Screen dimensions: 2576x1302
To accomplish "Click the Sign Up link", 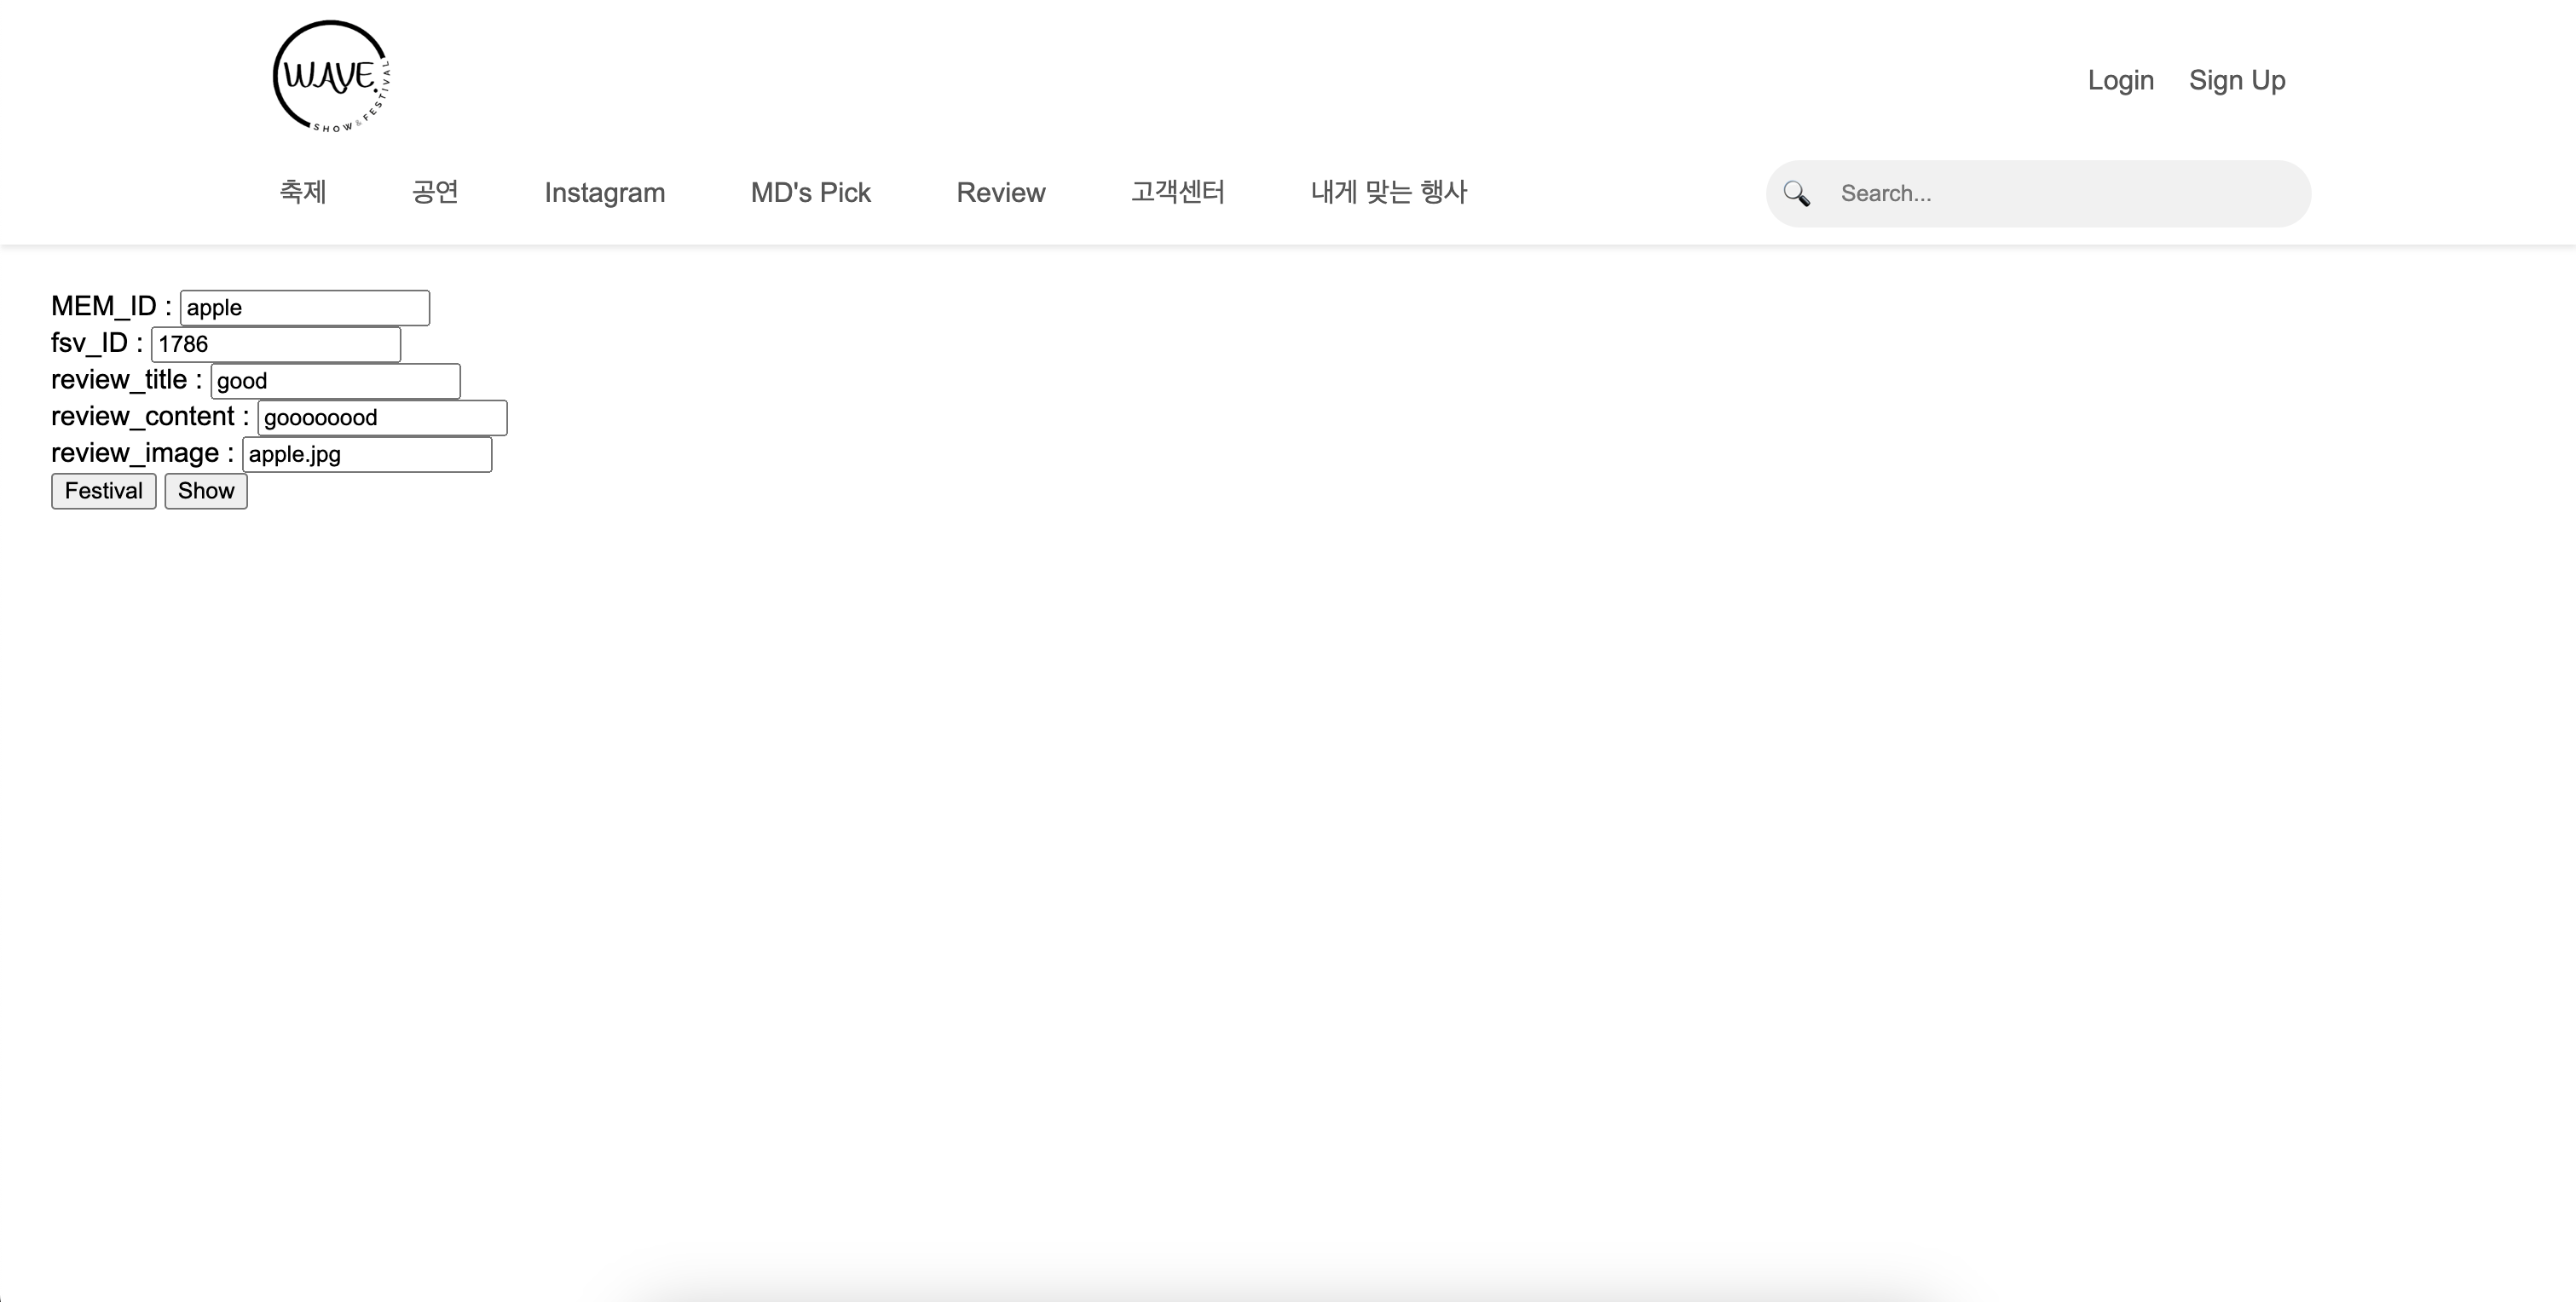I will coord(2236,80).
